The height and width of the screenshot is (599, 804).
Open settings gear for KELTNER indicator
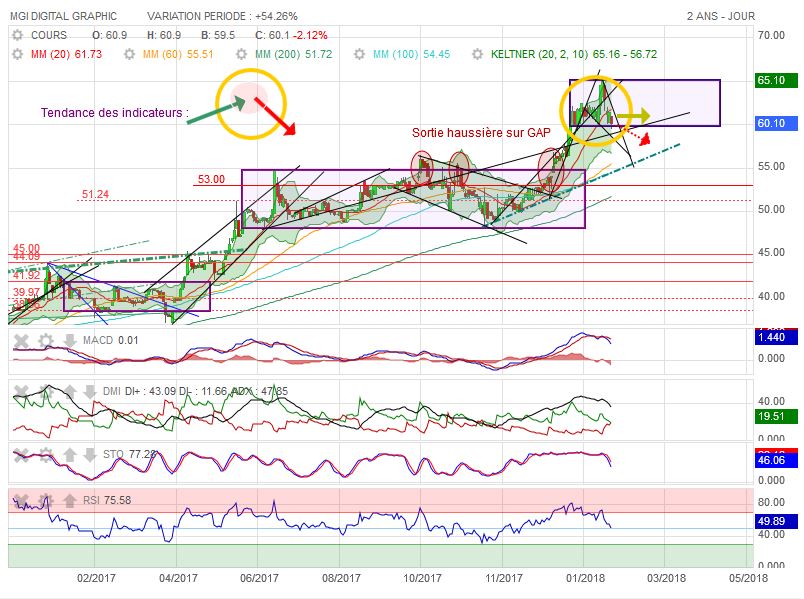(477, 54)
